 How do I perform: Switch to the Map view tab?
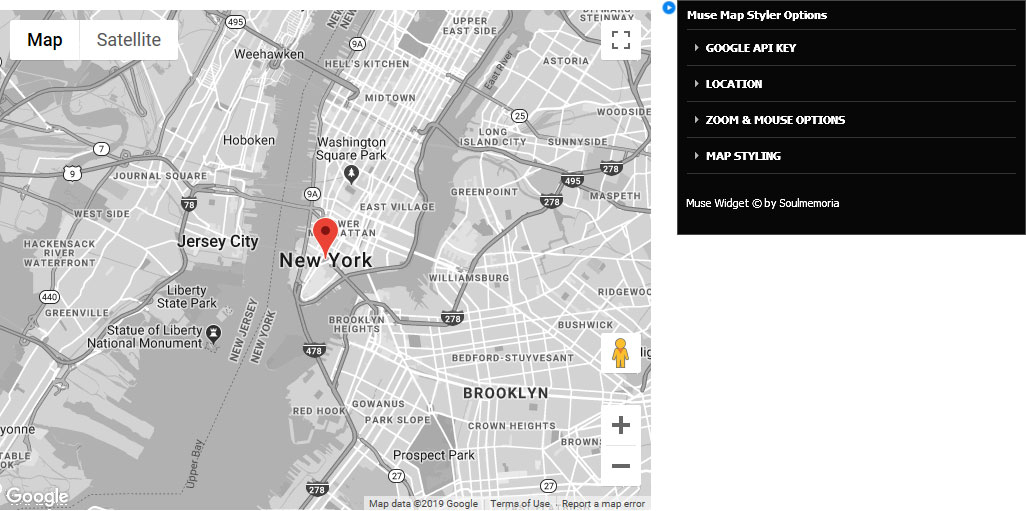pos(44,40)
